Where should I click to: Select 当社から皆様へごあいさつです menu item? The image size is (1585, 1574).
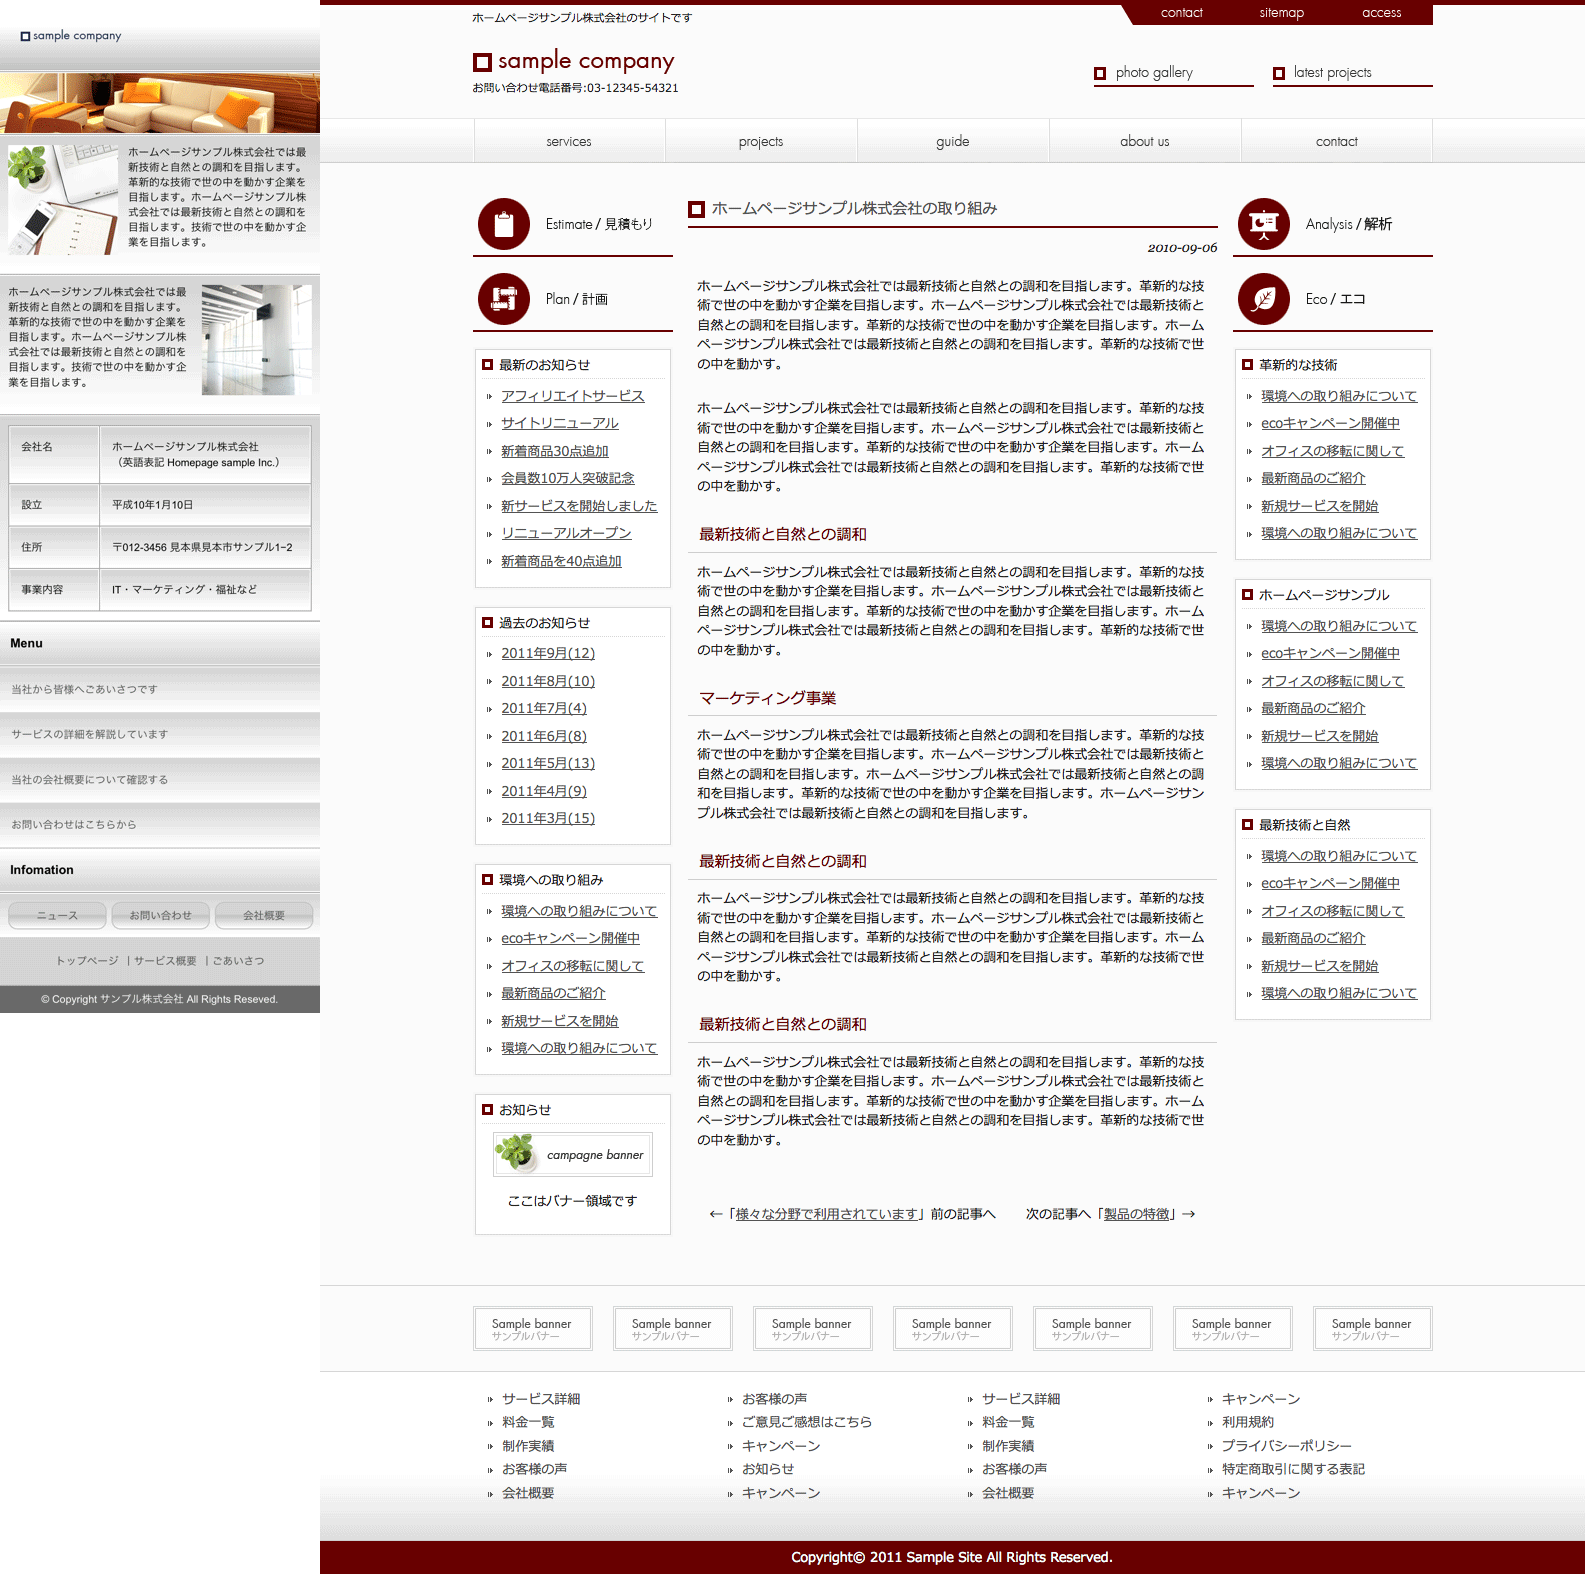click(x=85, y=689)
